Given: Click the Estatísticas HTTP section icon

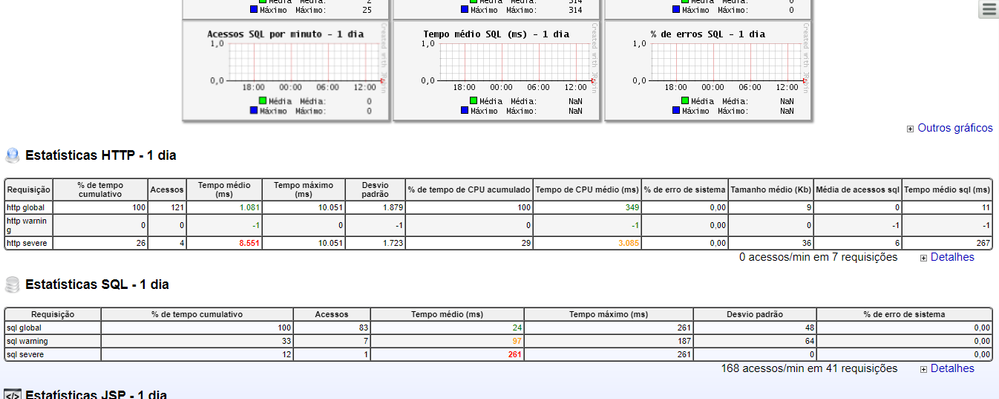Looking at the screenshot, I should [12, 156].
